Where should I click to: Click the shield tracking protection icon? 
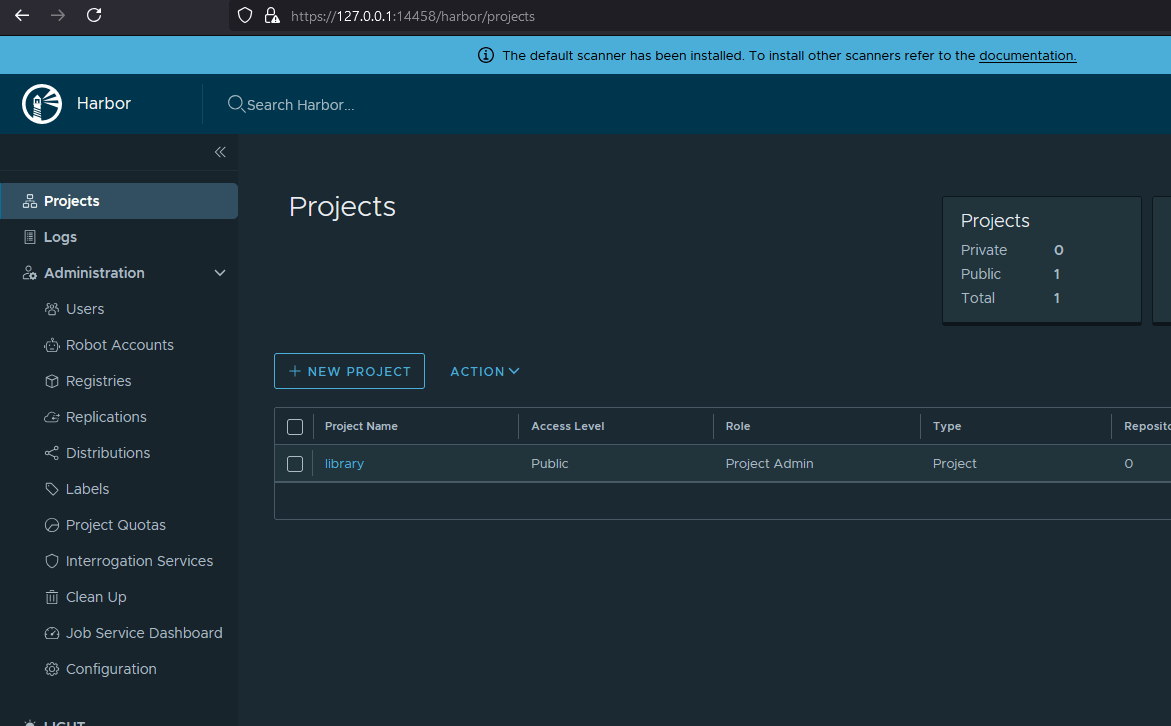(245, 16)
